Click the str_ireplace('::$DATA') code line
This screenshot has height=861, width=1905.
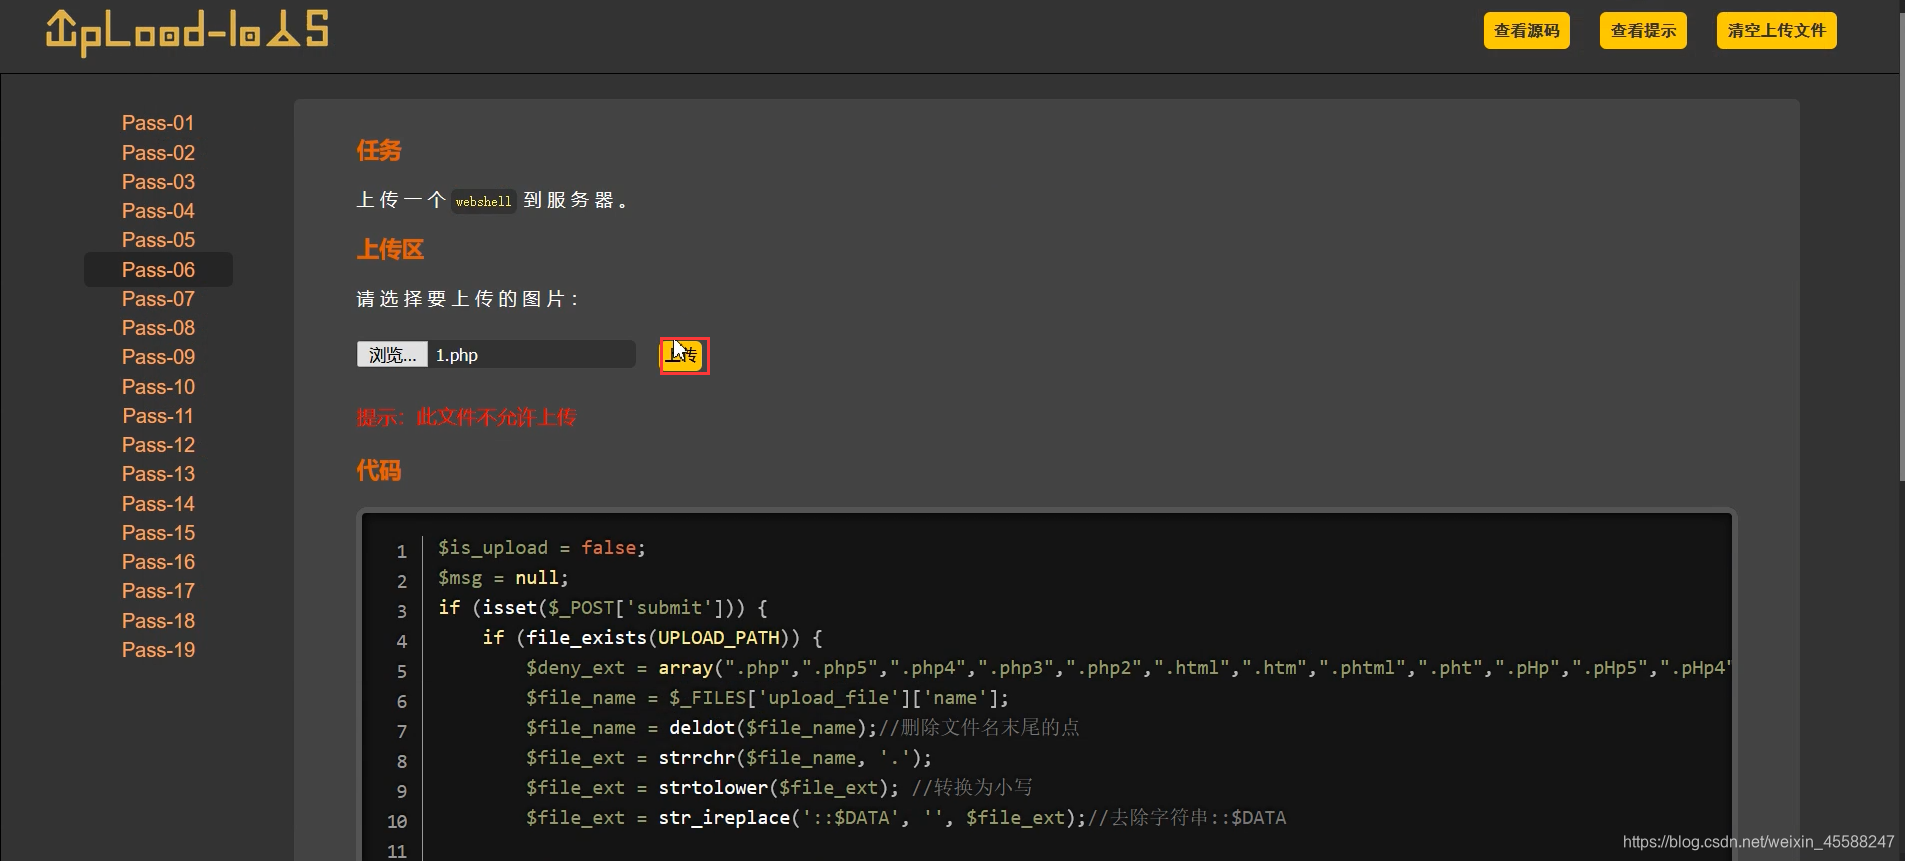[906, 818]
